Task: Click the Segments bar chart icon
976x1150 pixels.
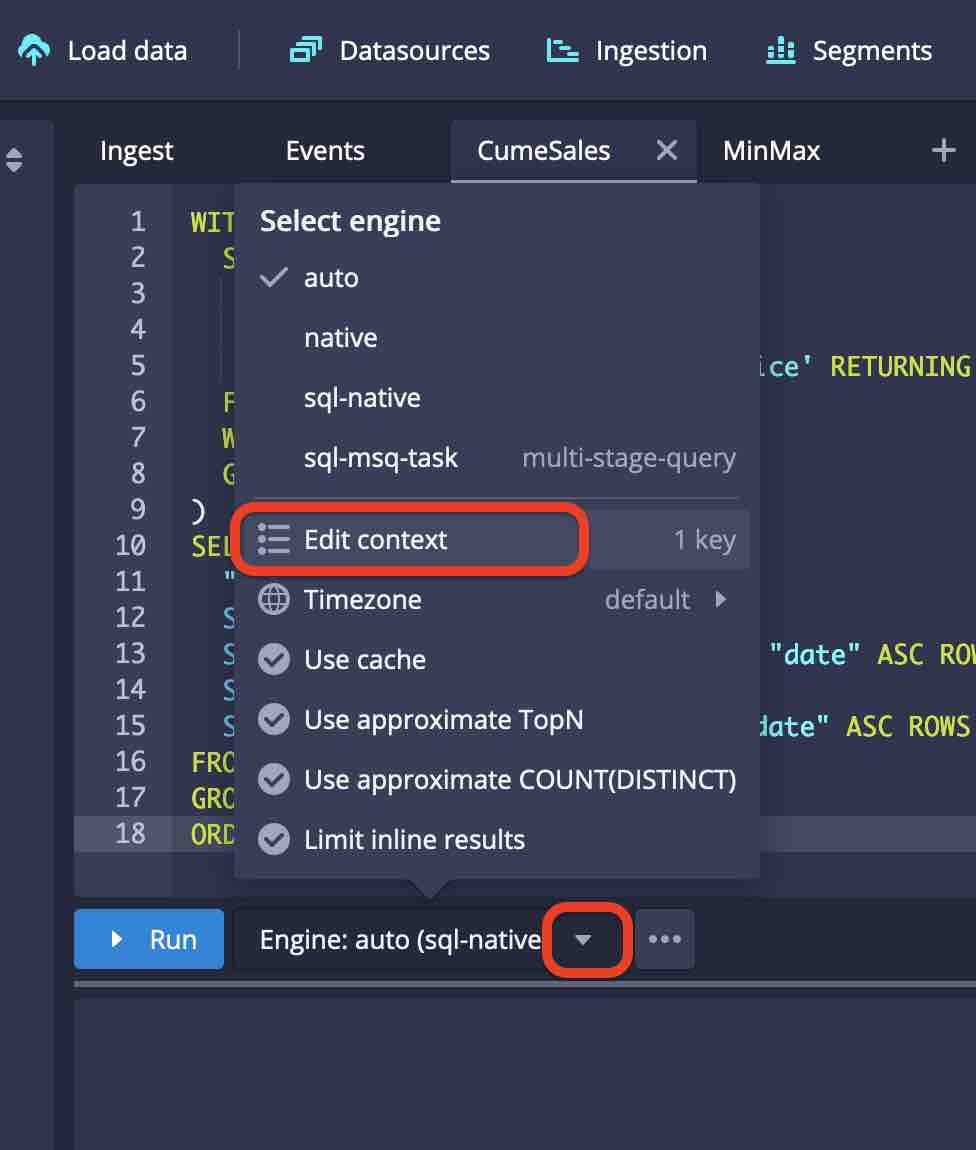Action: (781, 51)
